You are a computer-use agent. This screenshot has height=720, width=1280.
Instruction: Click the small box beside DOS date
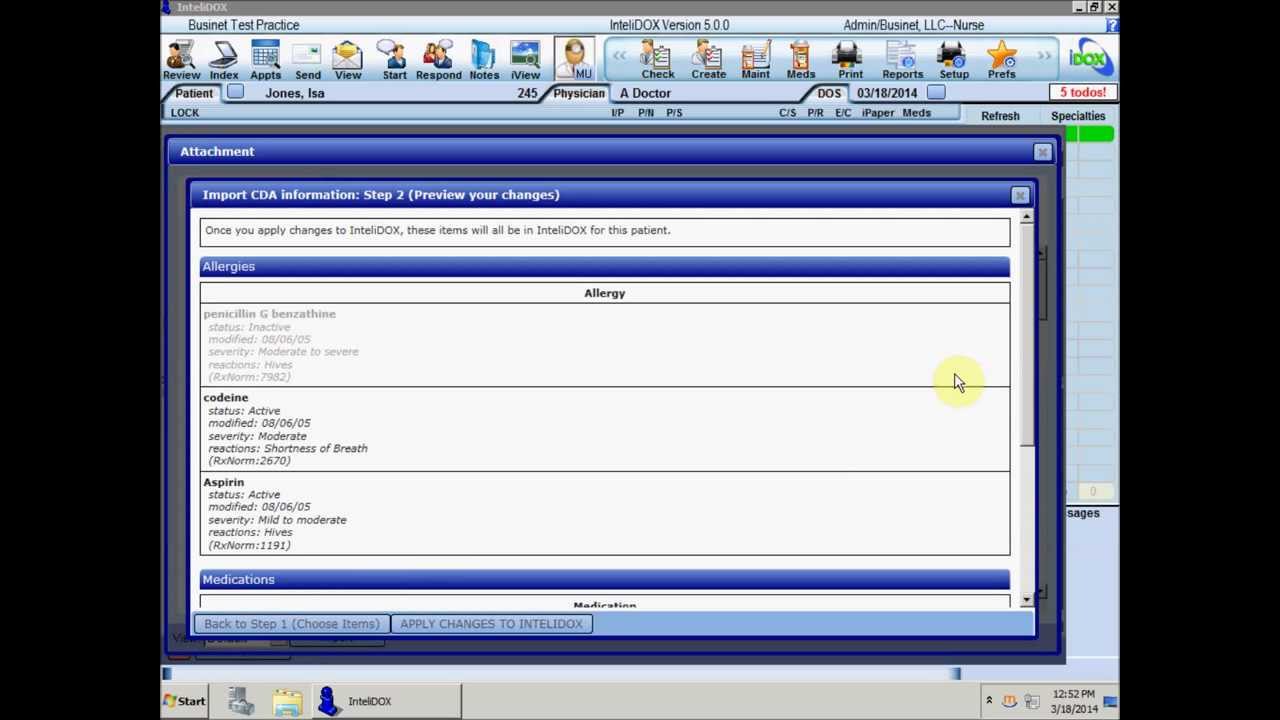click(936, 92)
